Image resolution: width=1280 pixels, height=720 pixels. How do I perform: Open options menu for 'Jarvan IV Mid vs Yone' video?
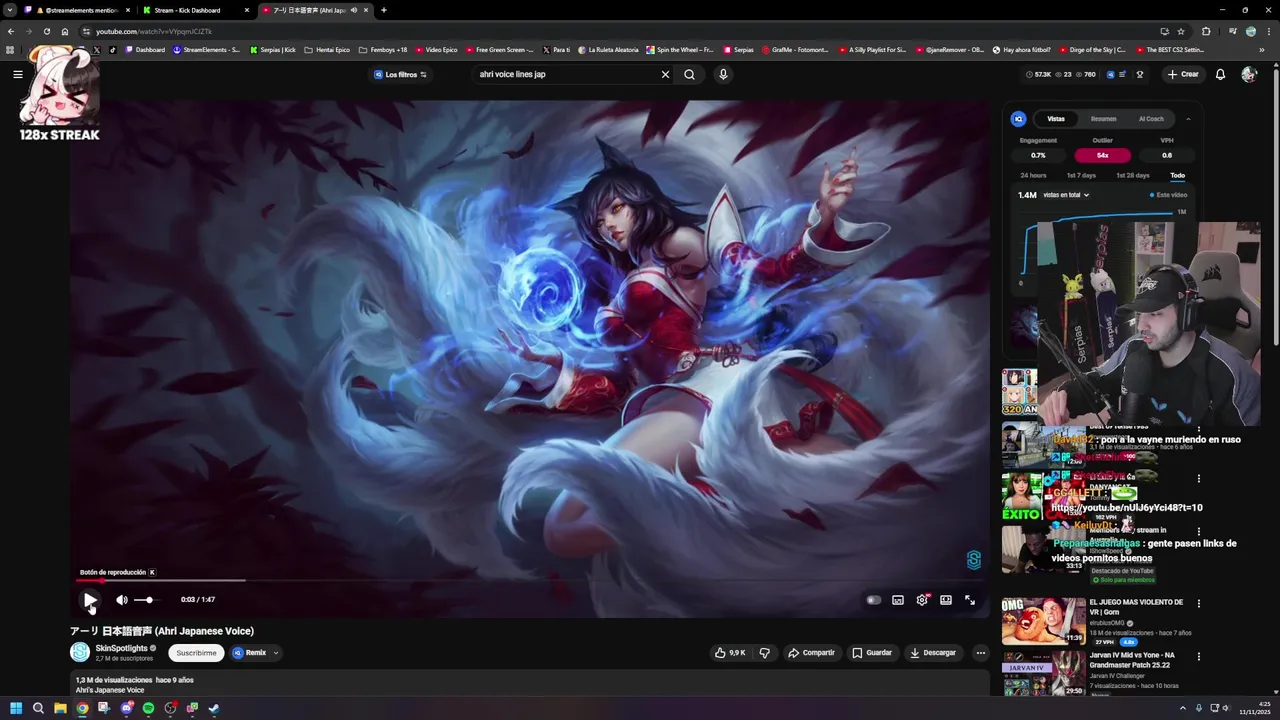click(x=1199, y=657)
